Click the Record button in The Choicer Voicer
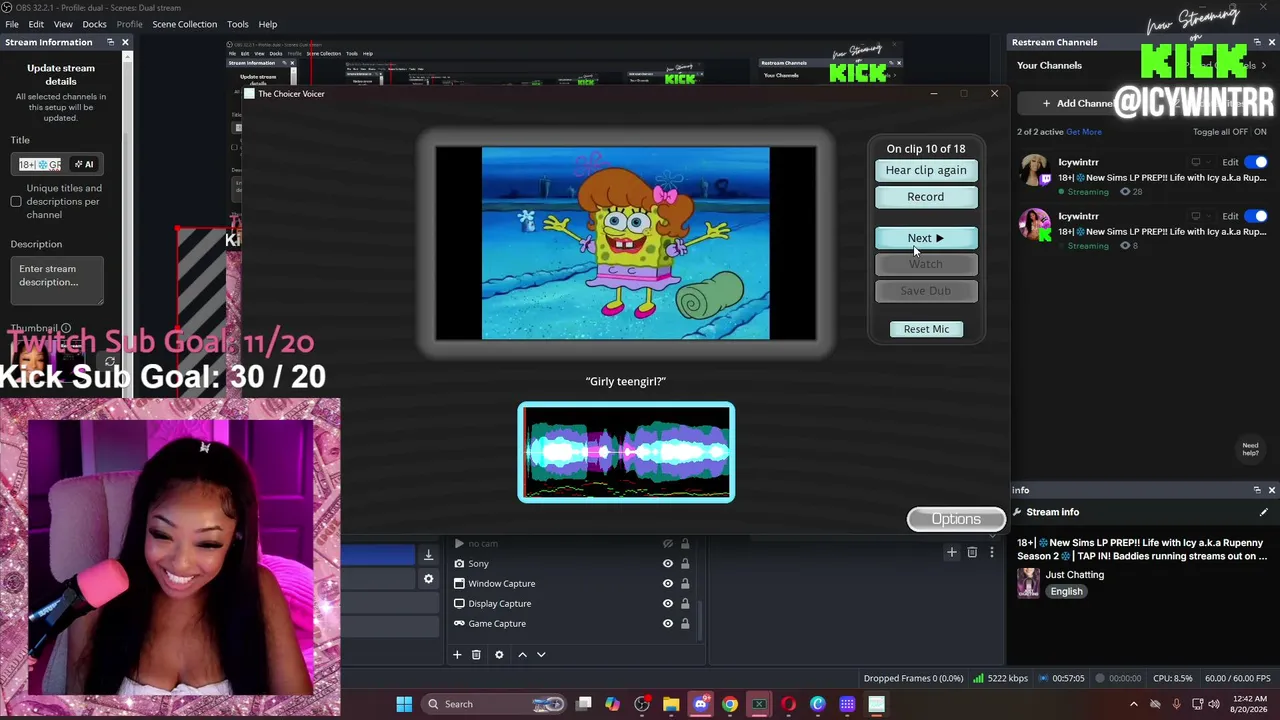Viewport: 1280px width, 720px height. 926,197
